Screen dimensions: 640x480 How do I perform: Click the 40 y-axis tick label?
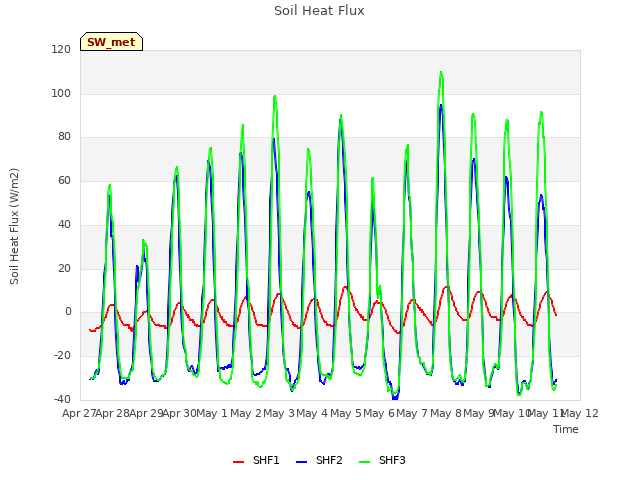[64, 224]
